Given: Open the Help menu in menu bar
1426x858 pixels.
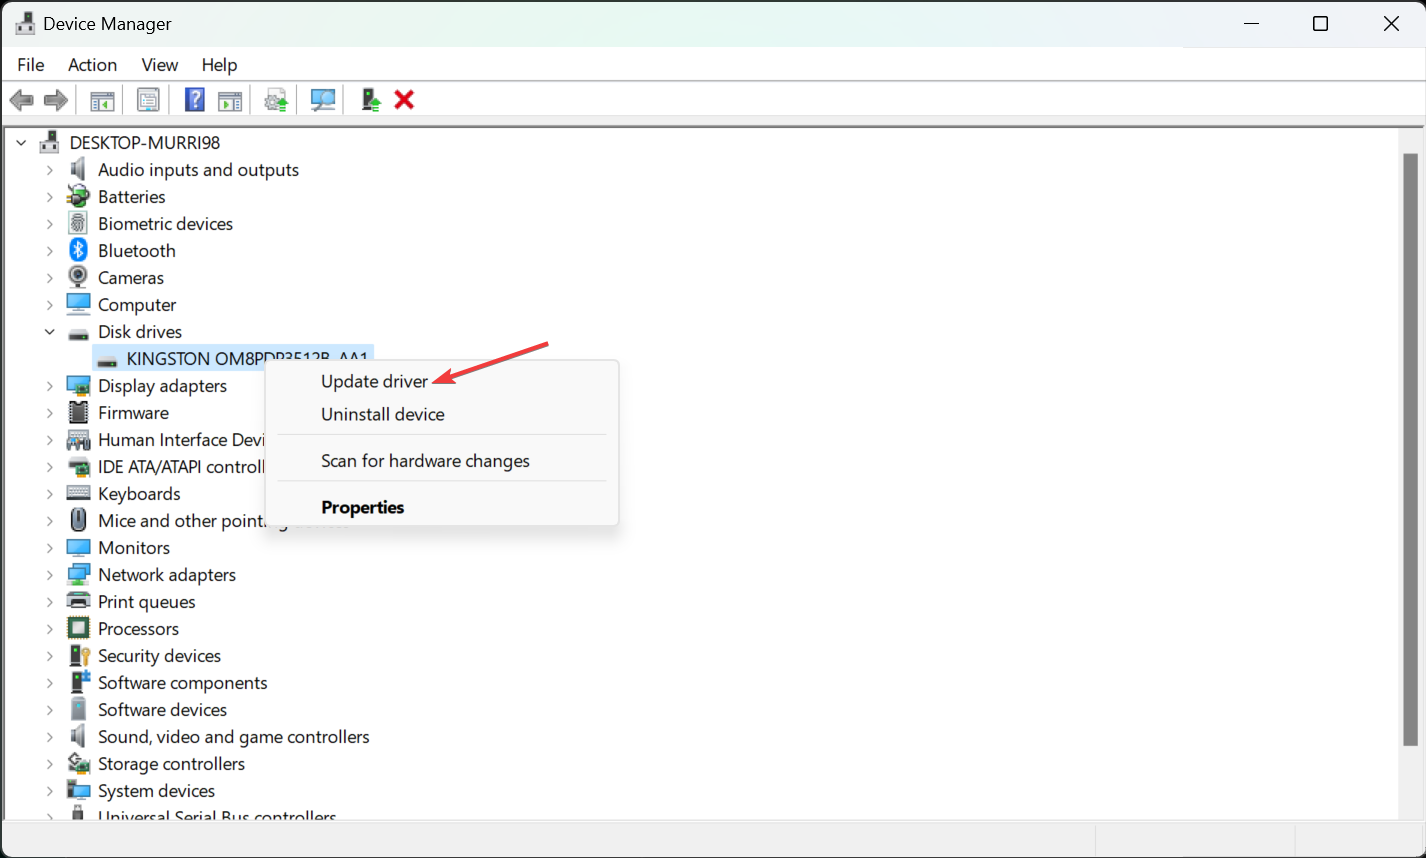Looking at the screenshot, I should pos(219,64).
